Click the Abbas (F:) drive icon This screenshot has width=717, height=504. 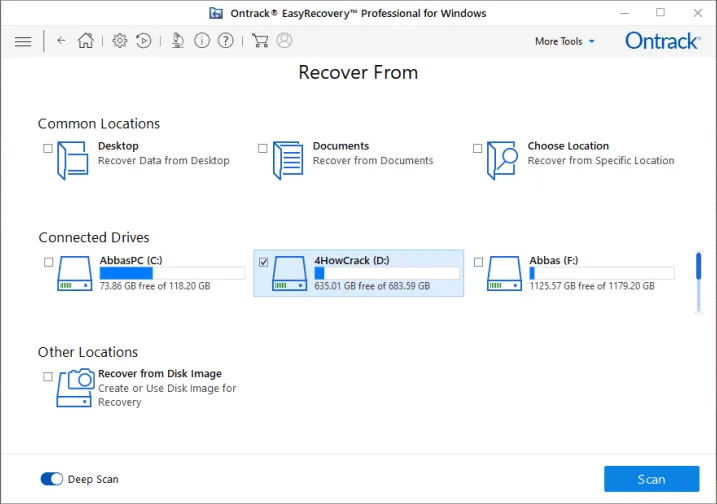(504, 273)
